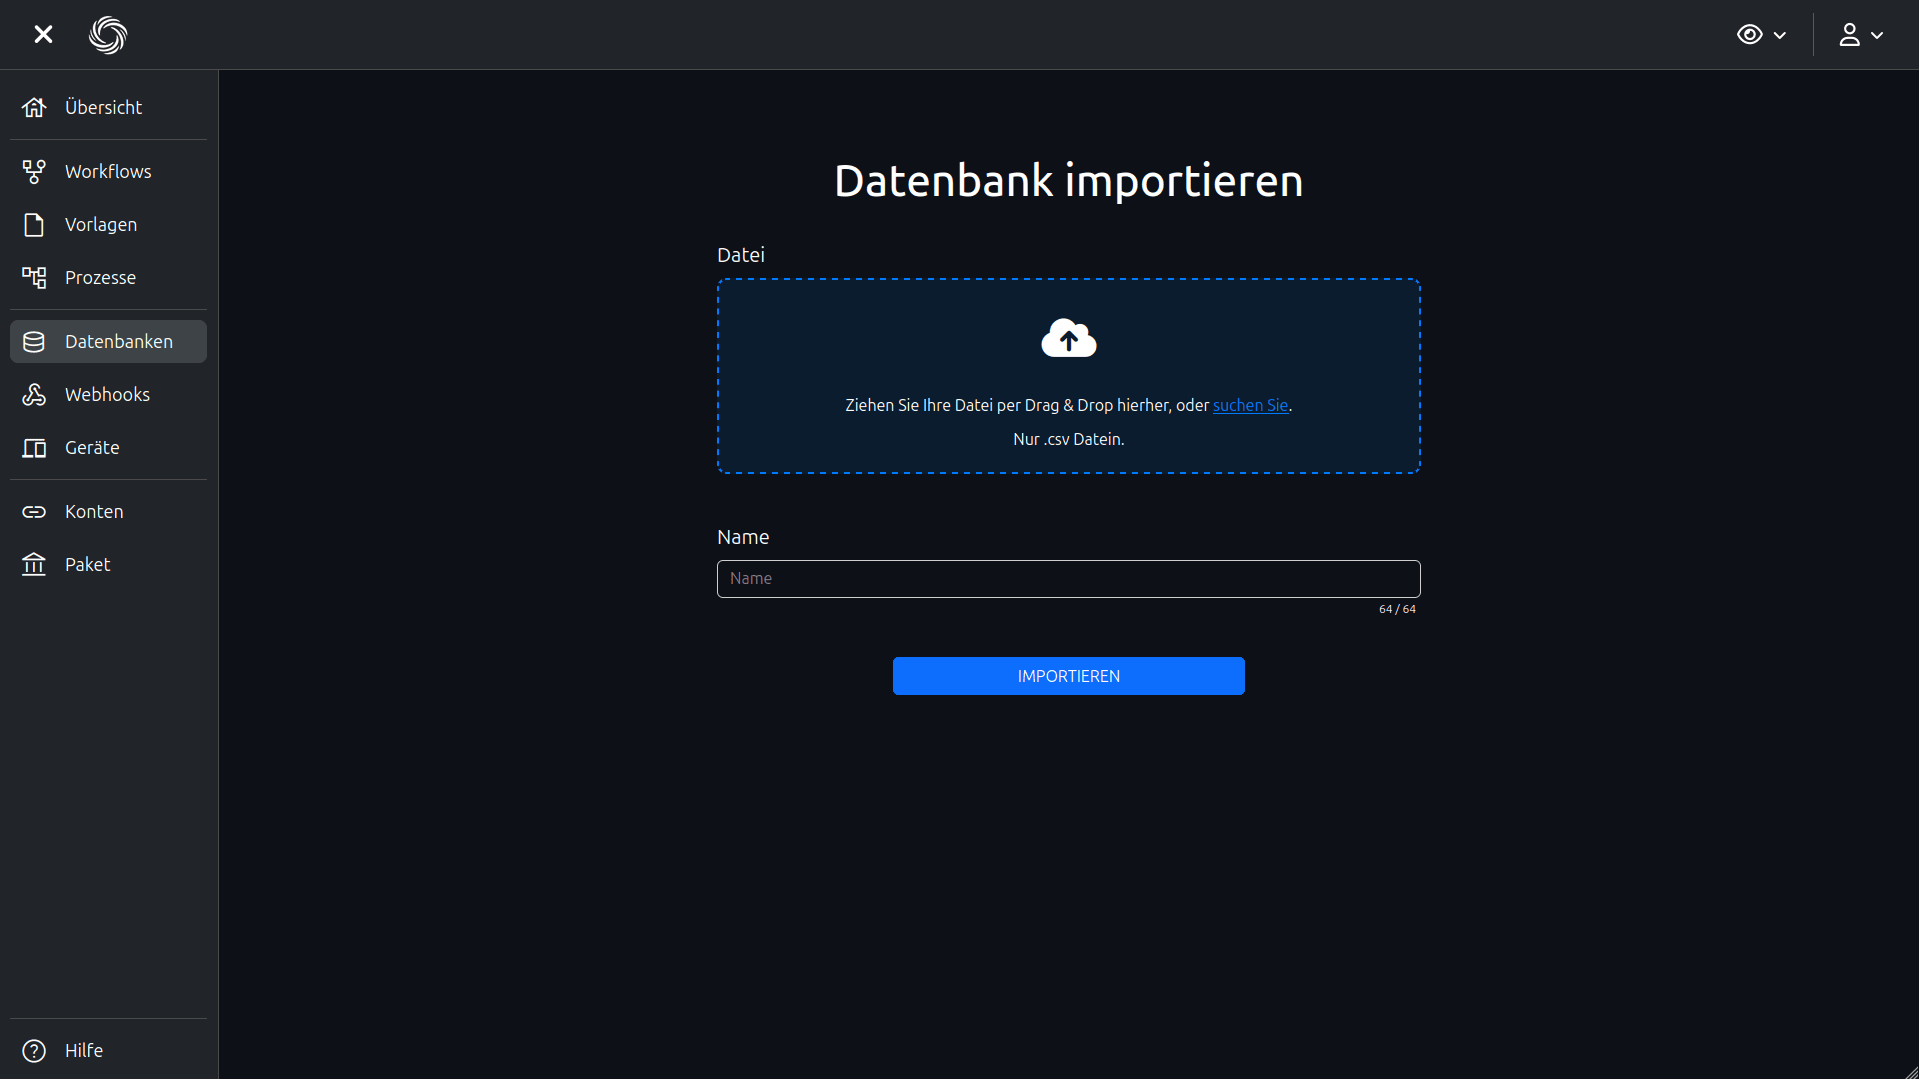Collapse the sidebar with the X icon
The height and width of the screenshot is (1079, 1919).
[x=43, y=35]
